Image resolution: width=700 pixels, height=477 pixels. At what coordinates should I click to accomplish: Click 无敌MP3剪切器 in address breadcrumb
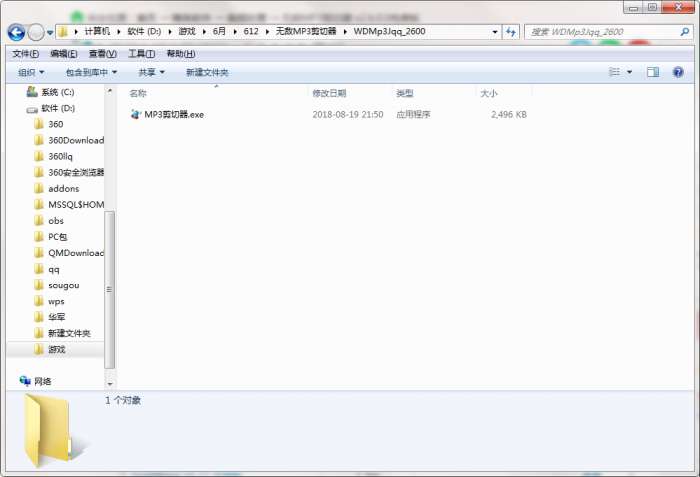tap(306, 31)
